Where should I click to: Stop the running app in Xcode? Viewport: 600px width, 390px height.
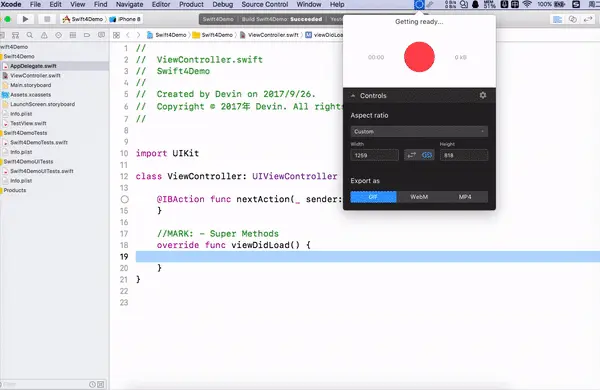(47, 19)
